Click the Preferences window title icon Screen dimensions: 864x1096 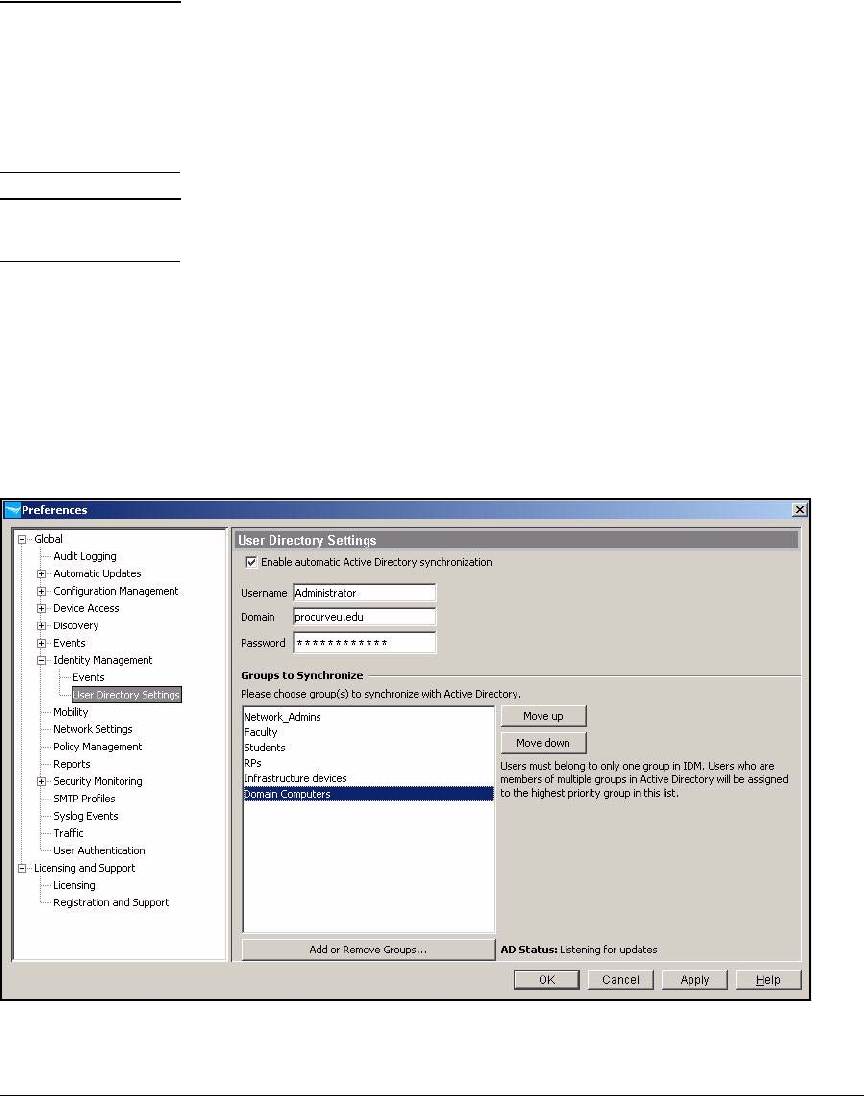[x=13, y=510]
